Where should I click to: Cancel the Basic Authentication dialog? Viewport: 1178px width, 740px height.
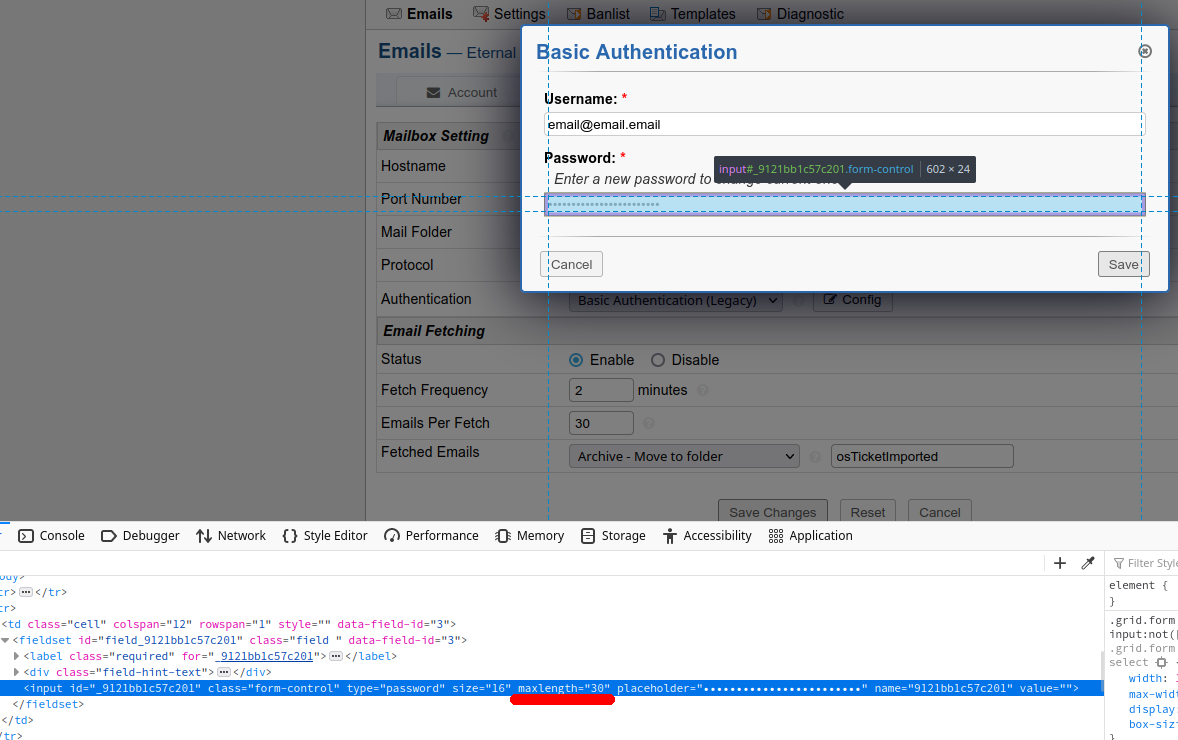(571, 264)
